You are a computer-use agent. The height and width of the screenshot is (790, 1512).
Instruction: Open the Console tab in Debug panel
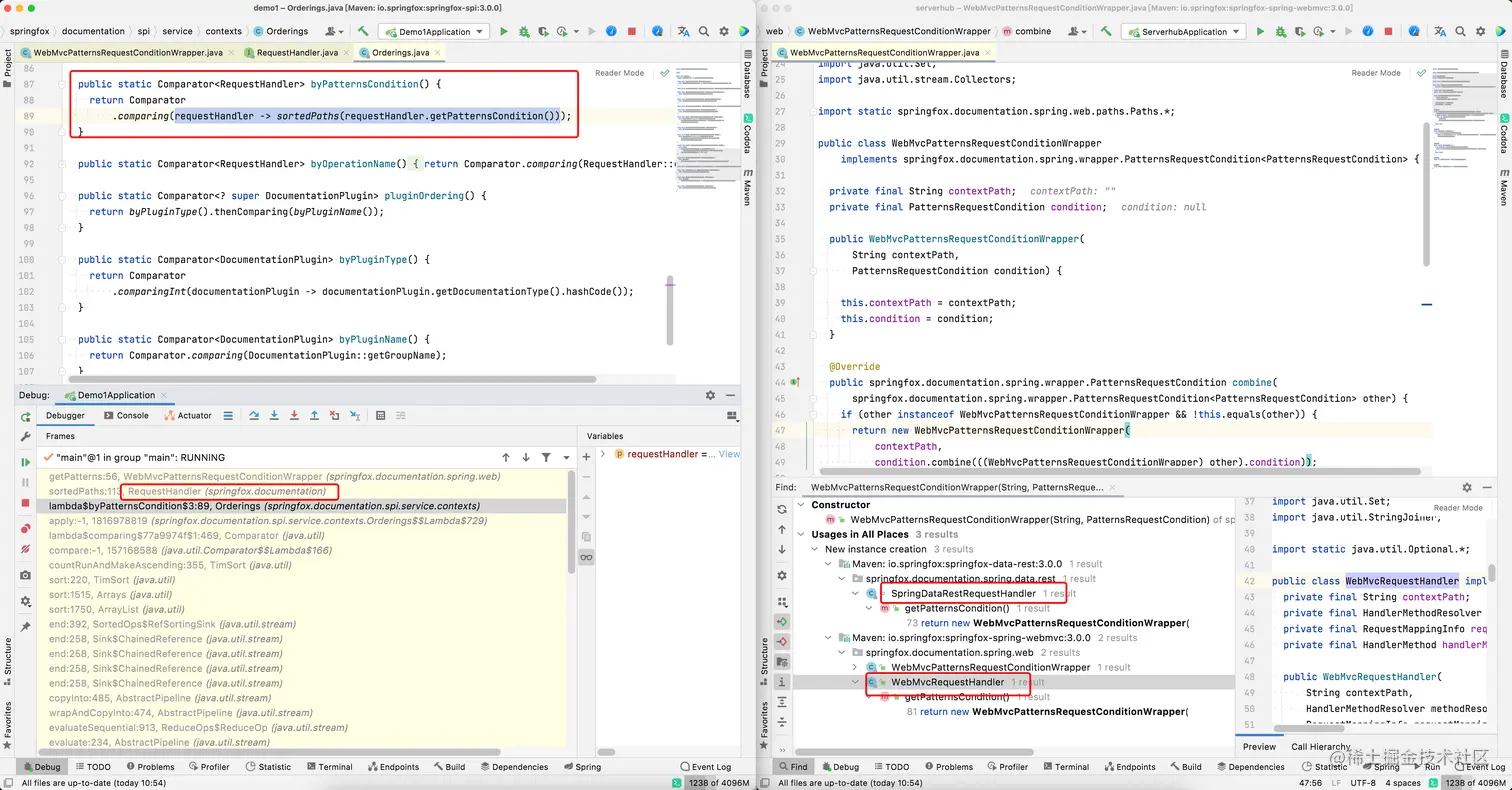(127, 415)
